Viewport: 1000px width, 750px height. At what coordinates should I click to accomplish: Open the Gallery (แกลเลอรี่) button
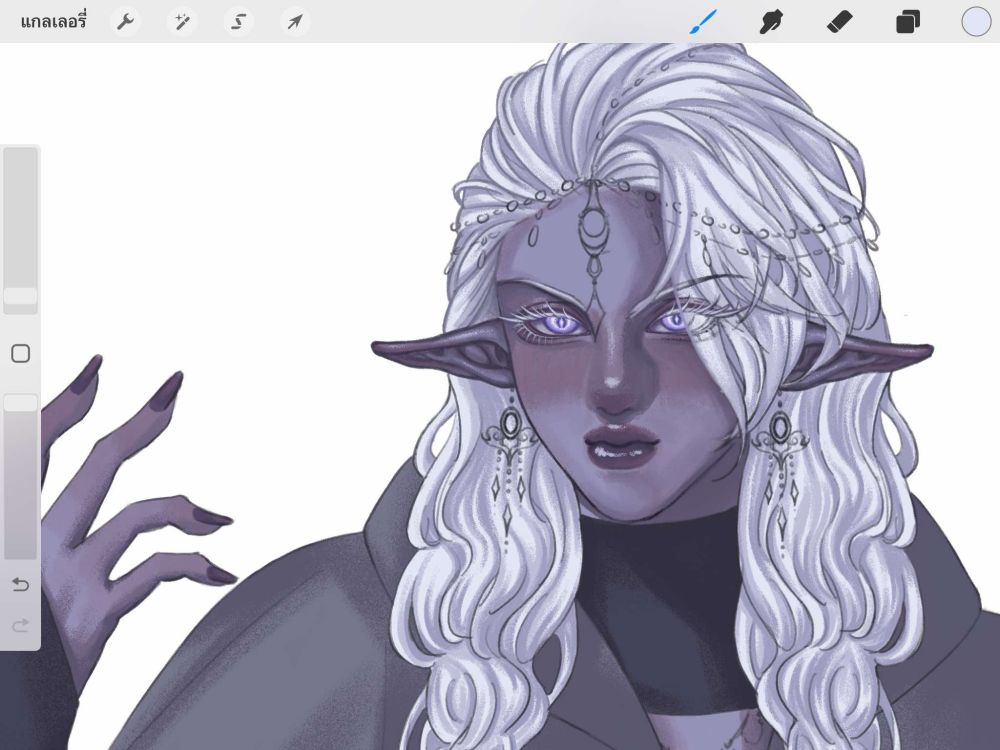coord(54,22)
